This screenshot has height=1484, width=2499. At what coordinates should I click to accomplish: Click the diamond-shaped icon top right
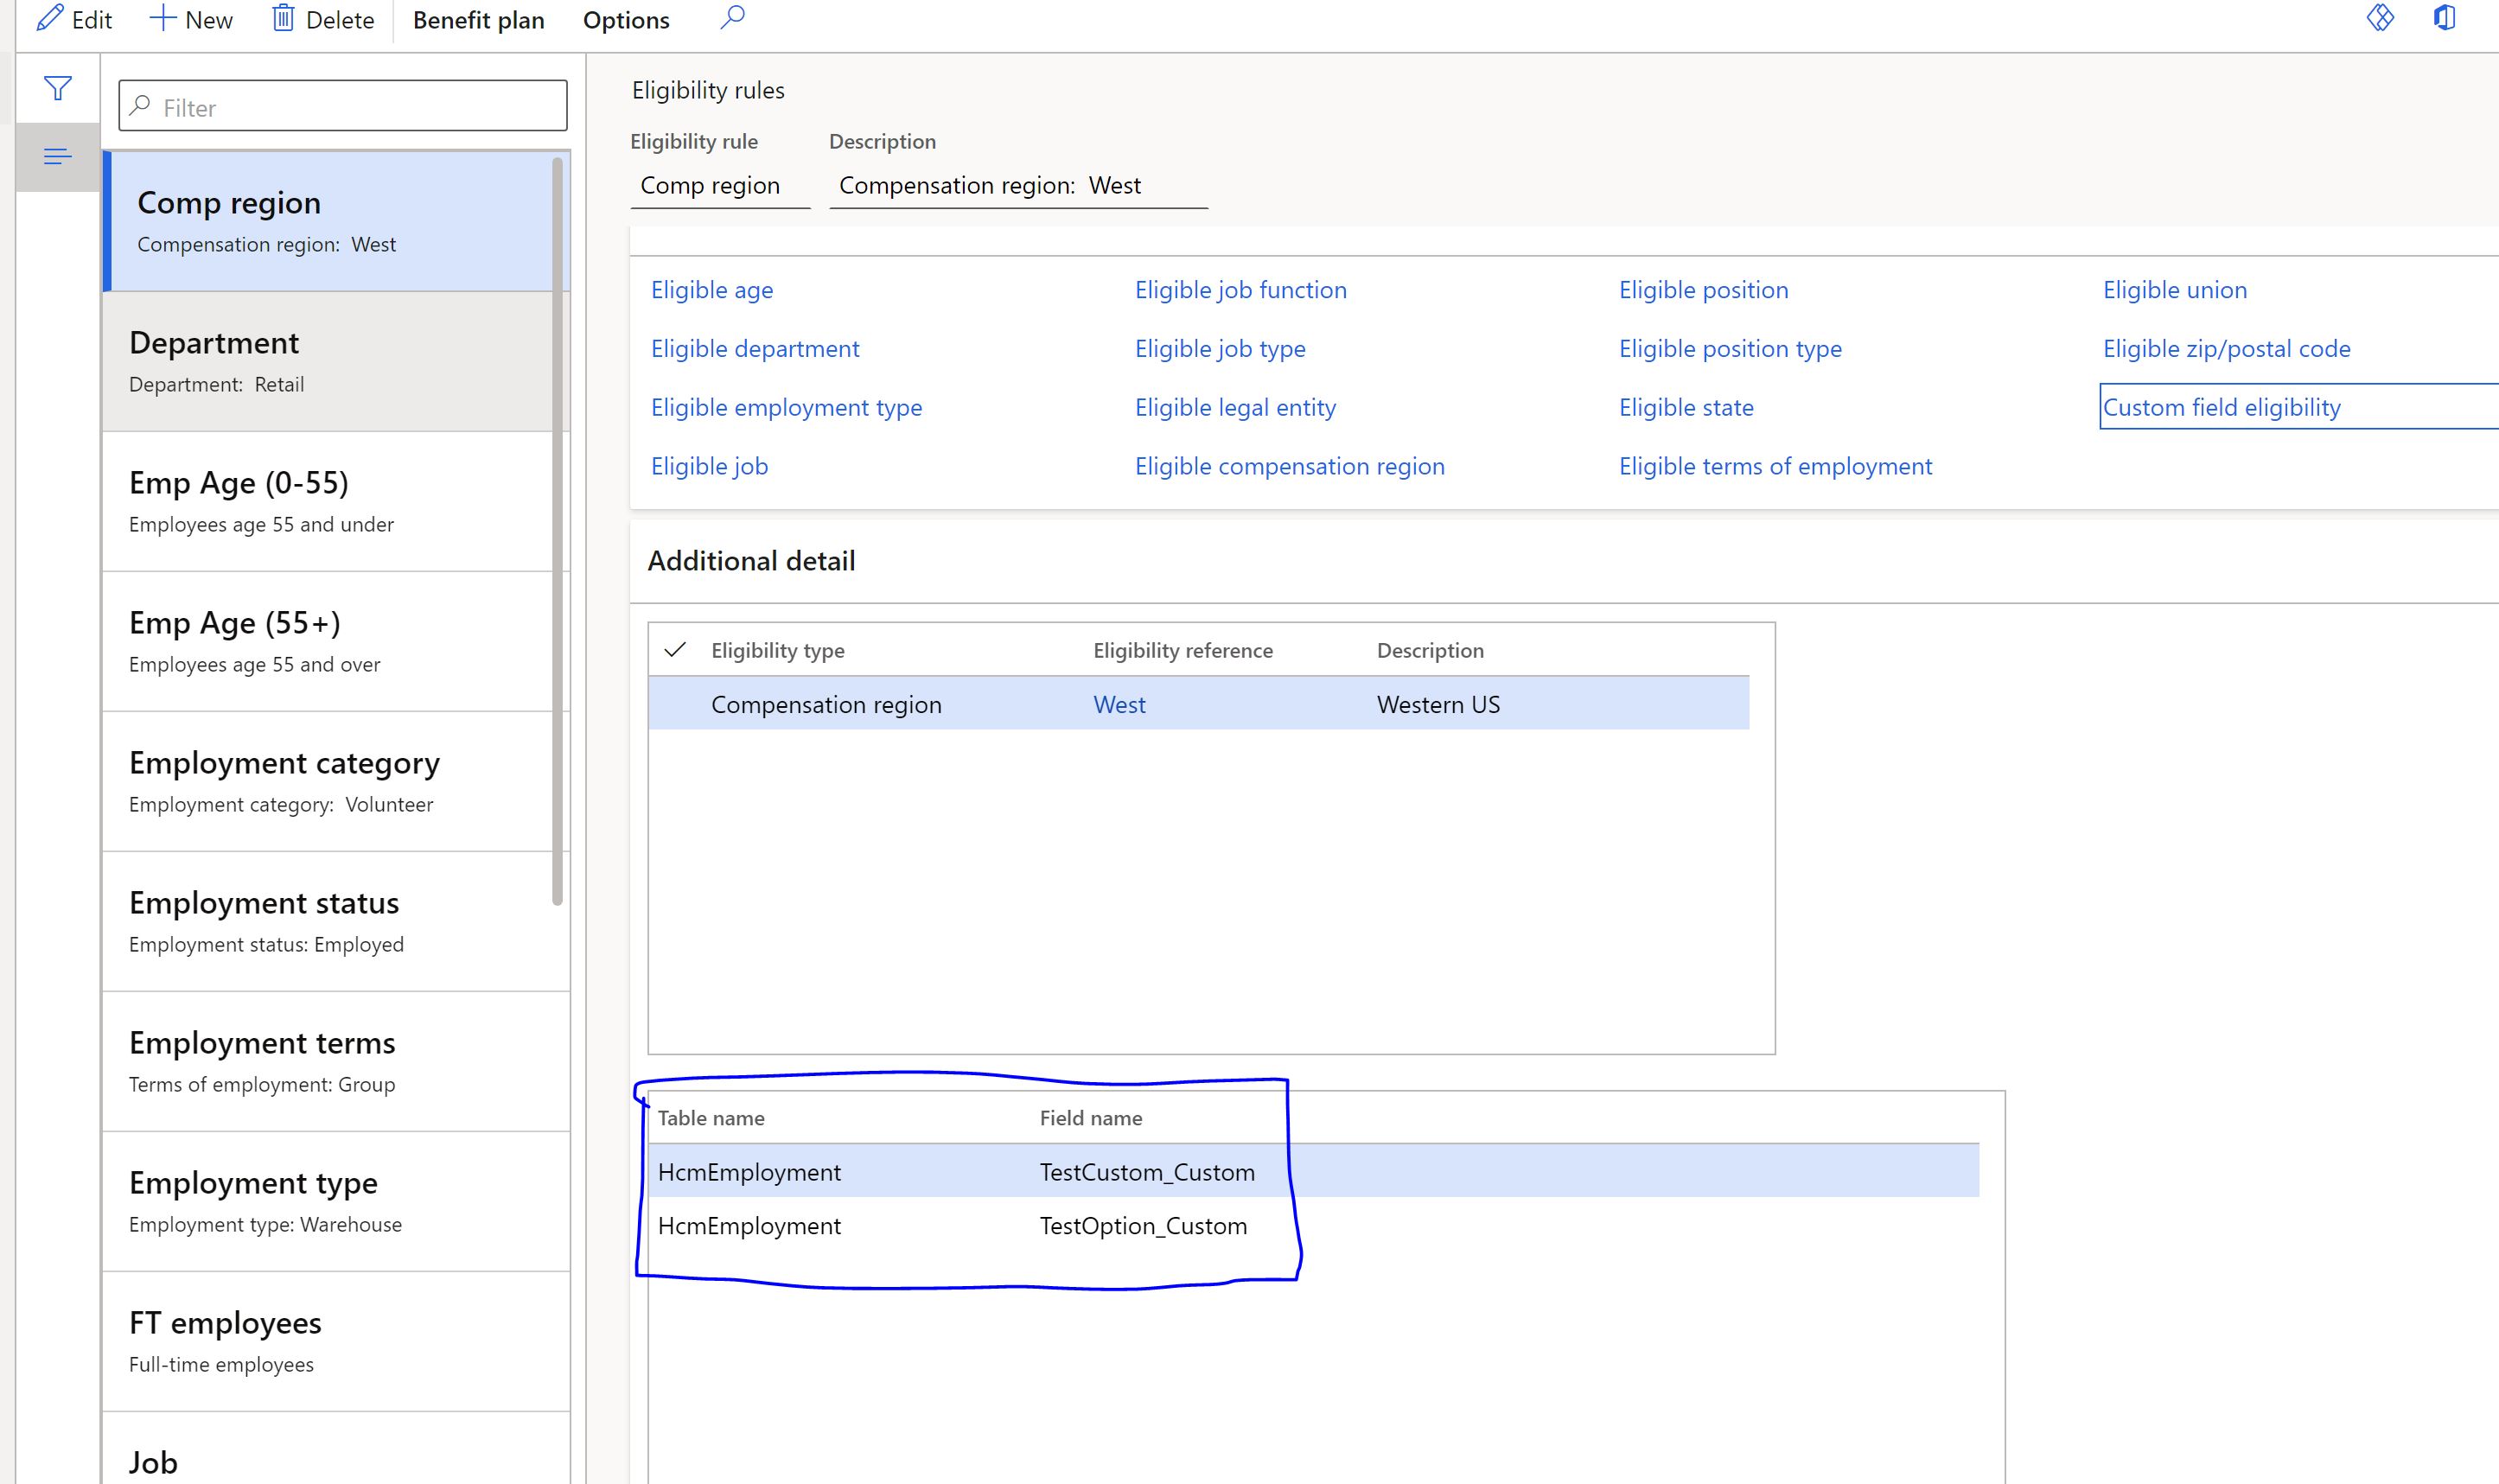point(2379,19)
